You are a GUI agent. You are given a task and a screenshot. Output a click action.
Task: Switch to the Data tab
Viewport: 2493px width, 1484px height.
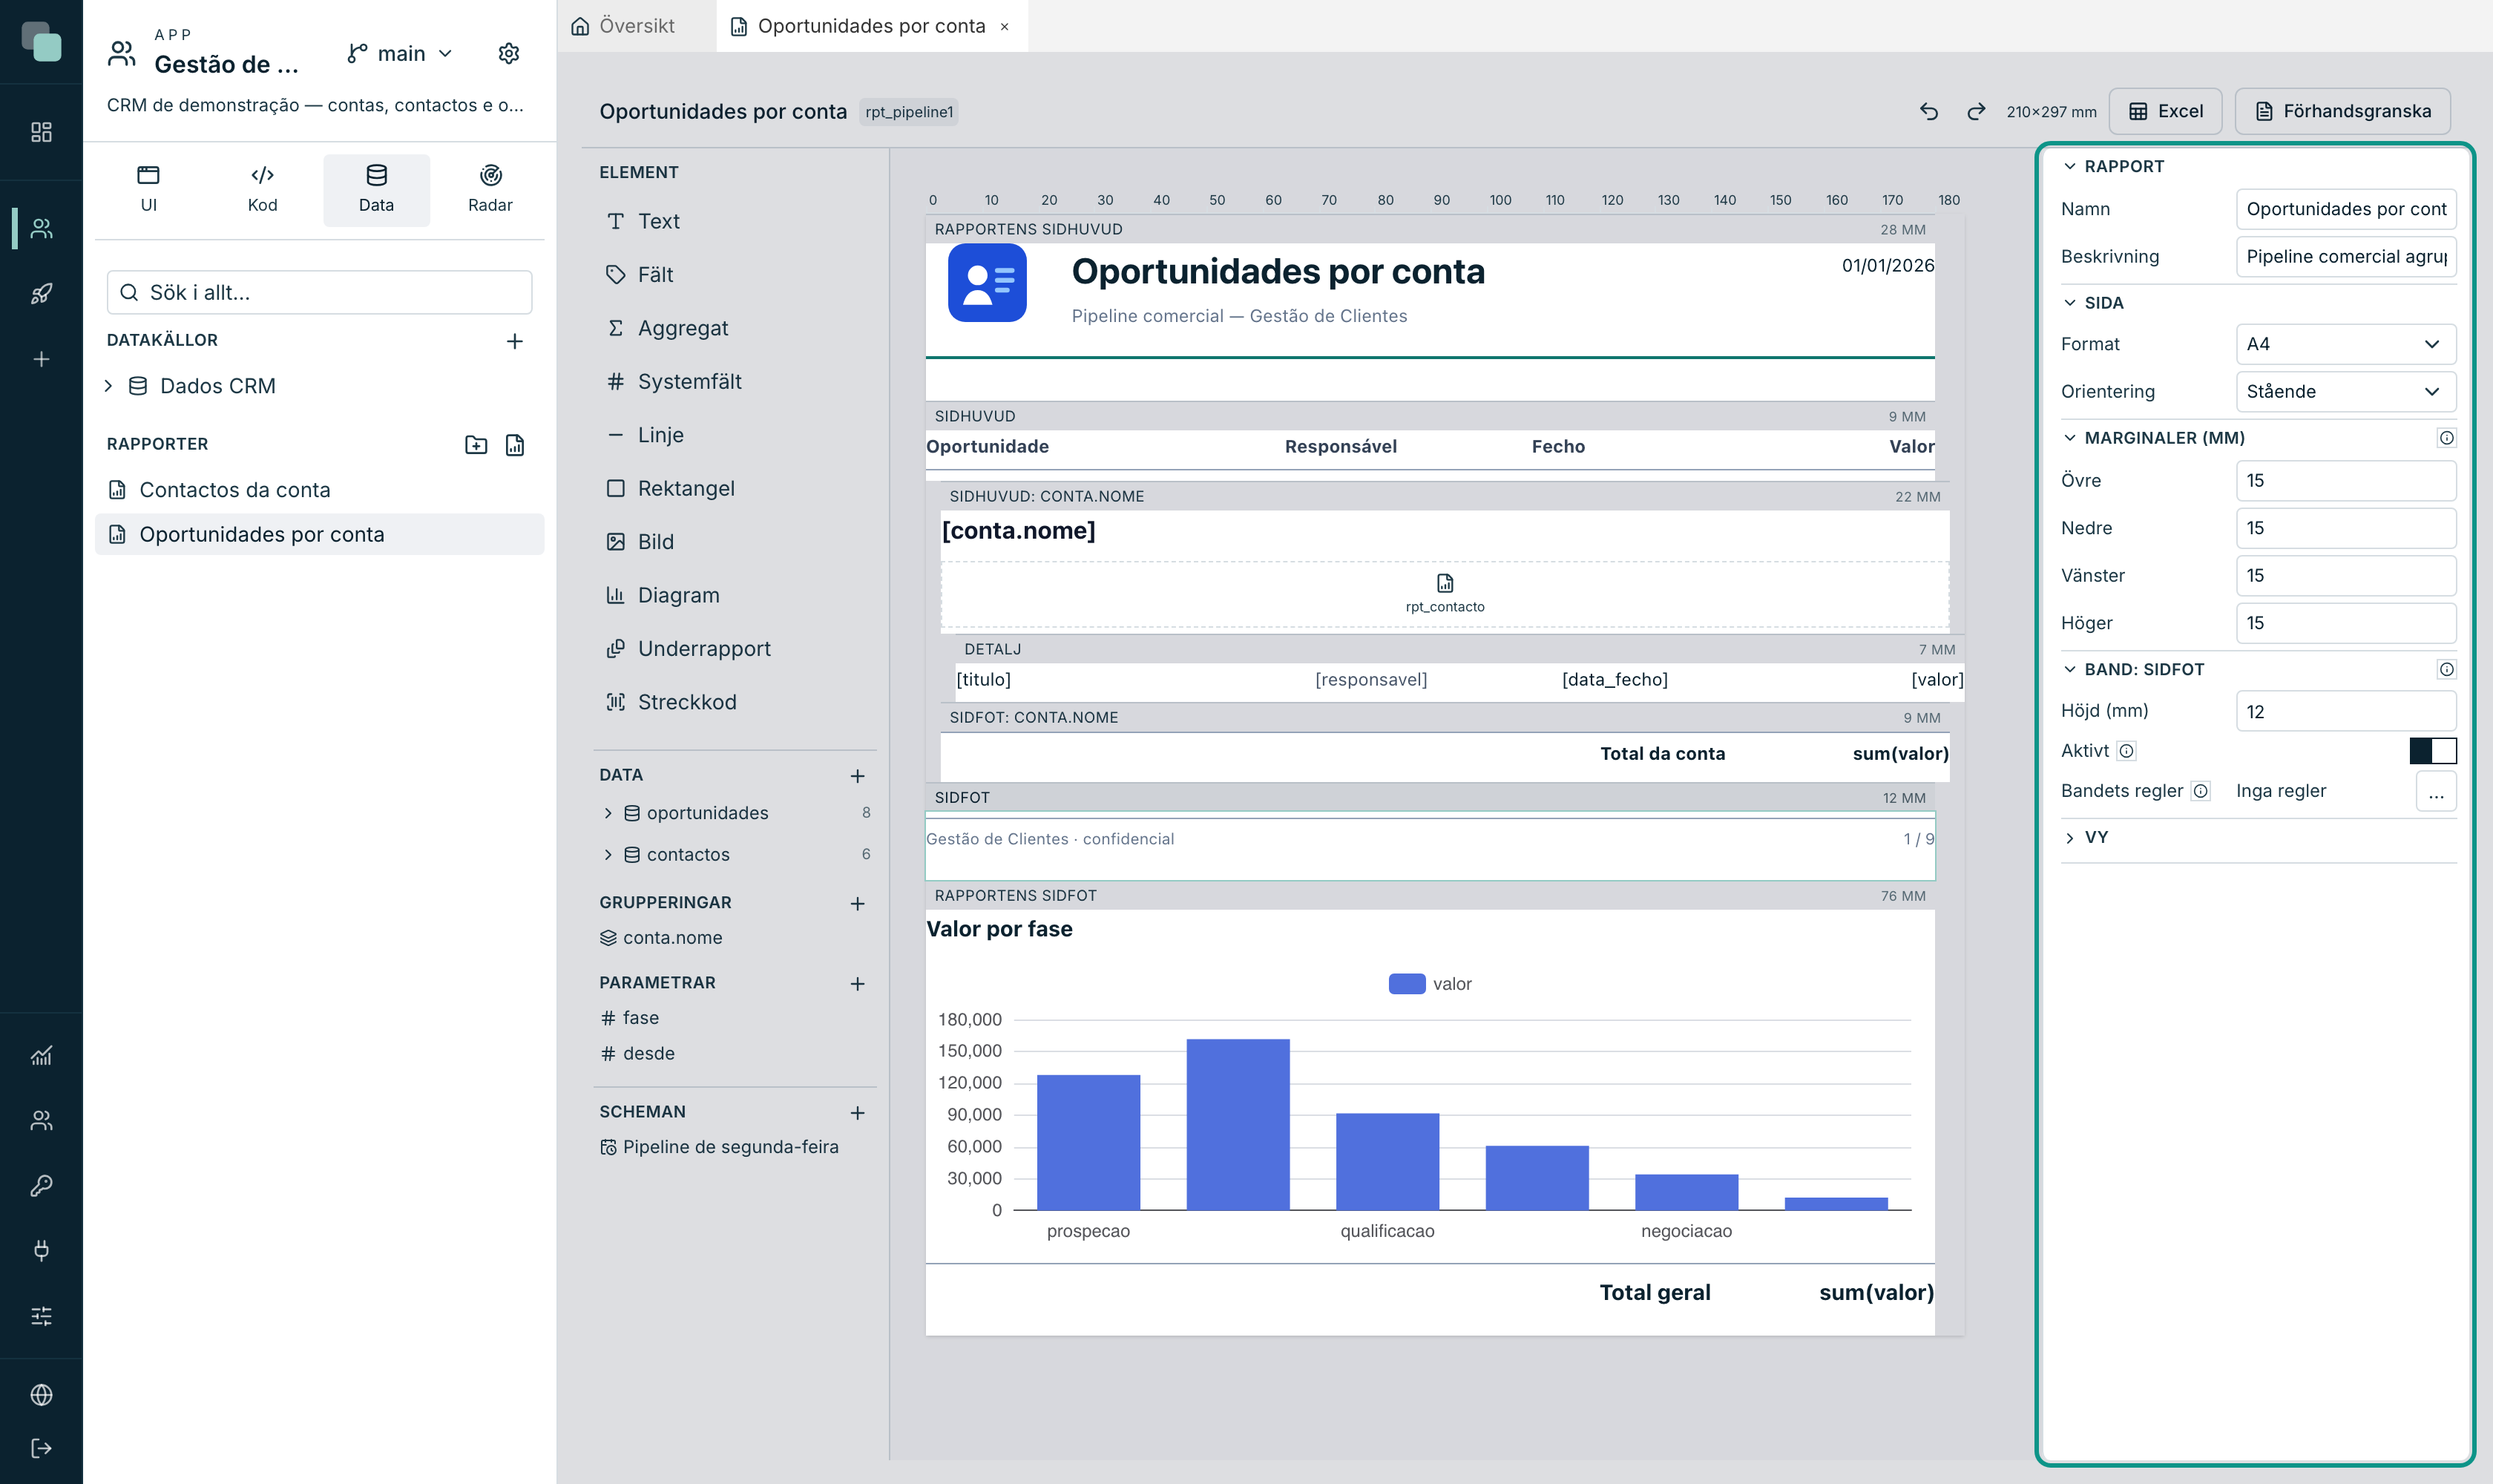click(376, 189)
